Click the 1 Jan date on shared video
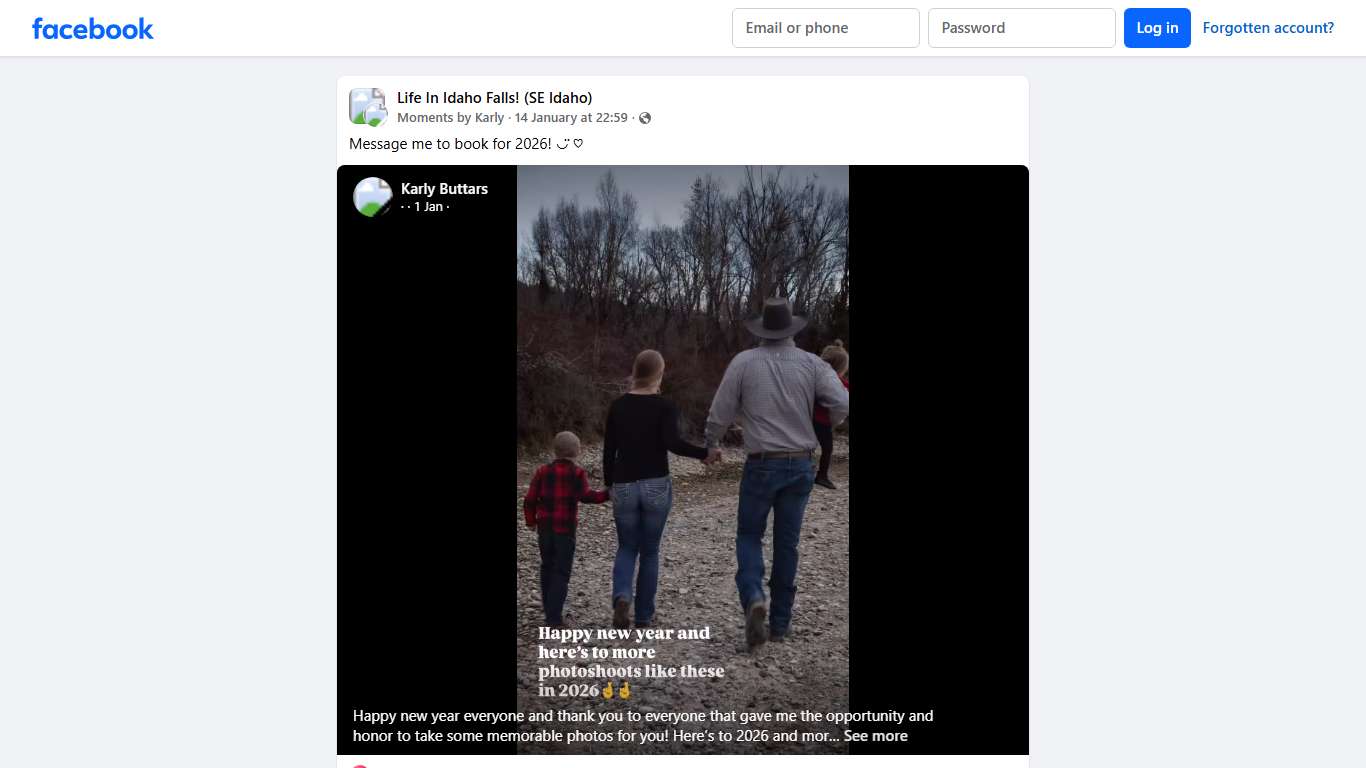This screenshot has width=1366, height=768. (x=428, y=207)
